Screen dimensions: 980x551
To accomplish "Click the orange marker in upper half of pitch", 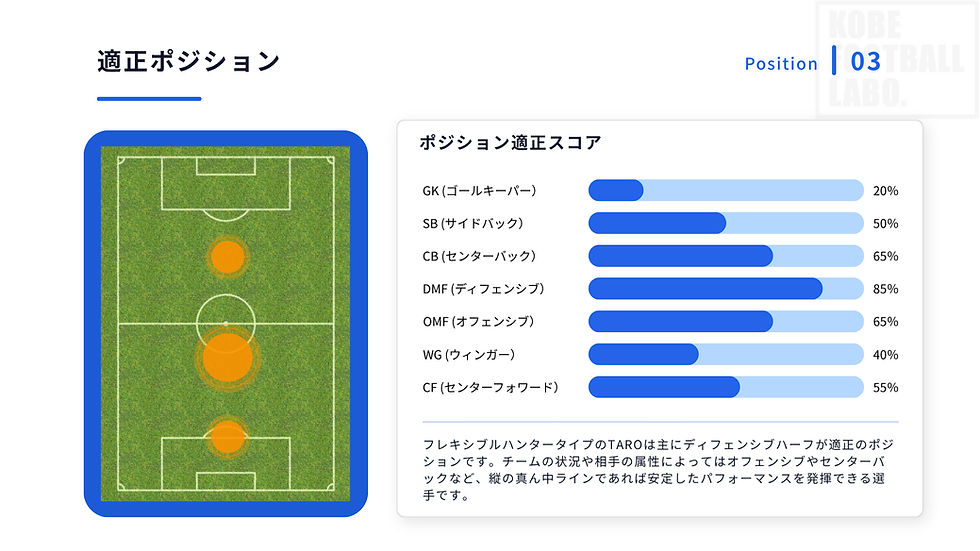I will [228, 257].
